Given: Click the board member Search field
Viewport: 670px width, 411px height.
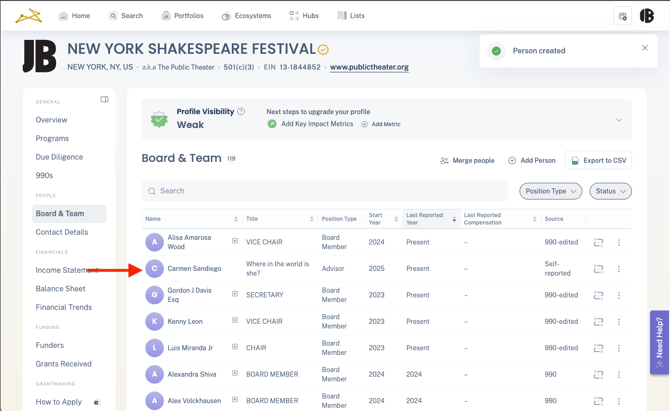Looking at the screenshot, I should tap(325, 191).
